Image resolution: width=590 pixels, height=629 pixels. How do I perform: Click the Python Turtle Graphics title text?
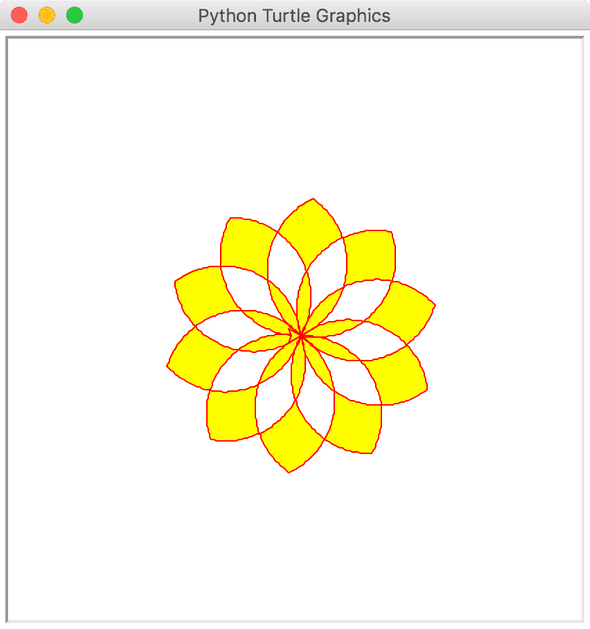[x=294, y=16]
